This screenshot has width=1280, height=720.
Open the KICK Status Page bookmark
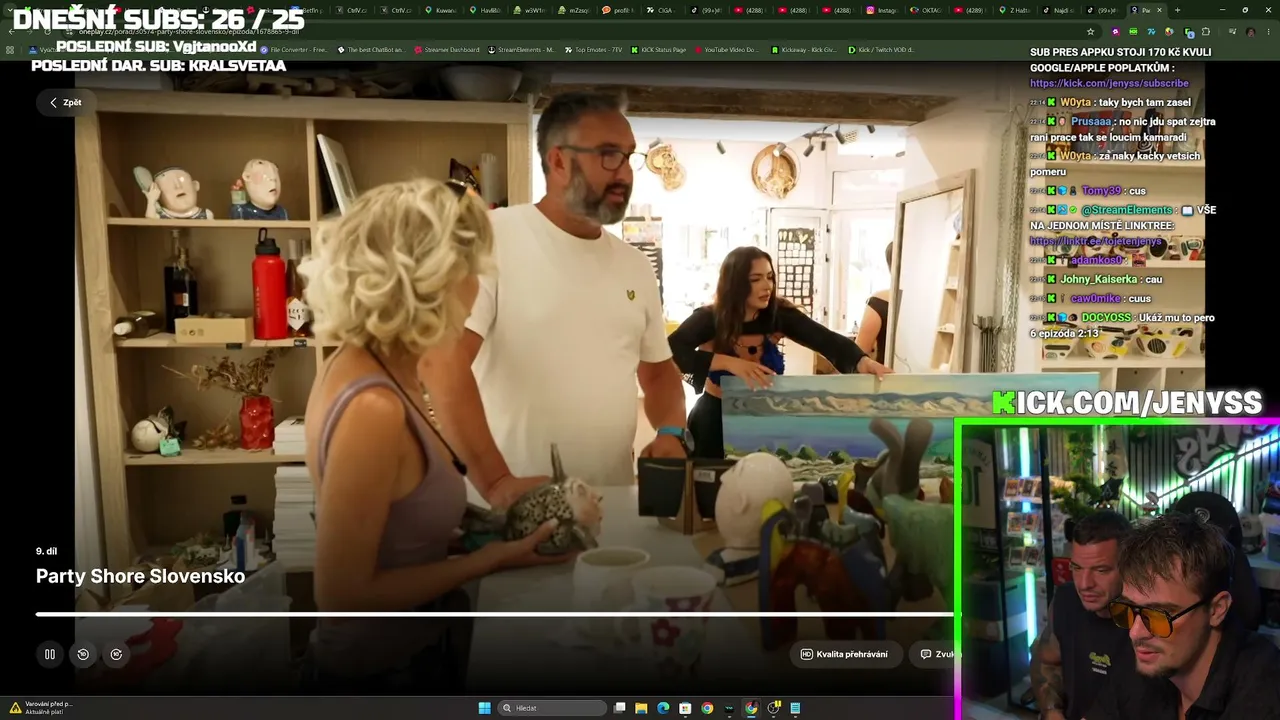pyautogui.click(x=659, y=49)
